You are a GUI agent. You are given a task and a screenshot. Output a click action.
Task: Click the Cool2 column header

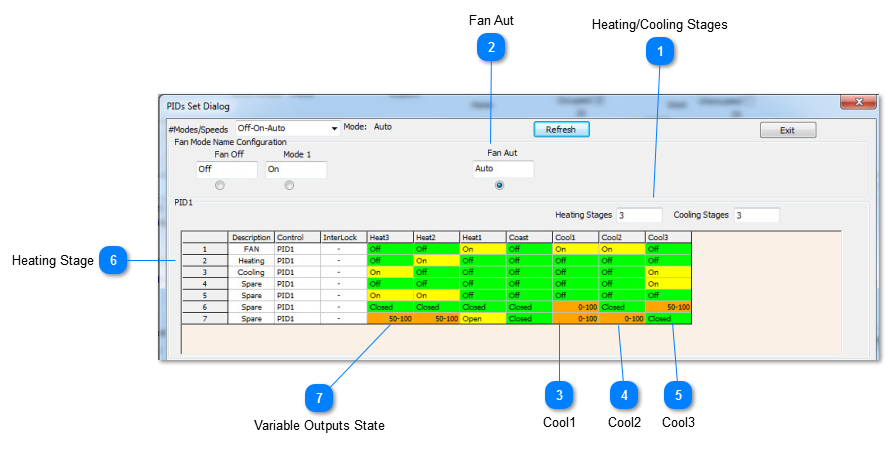click(622, 237)
